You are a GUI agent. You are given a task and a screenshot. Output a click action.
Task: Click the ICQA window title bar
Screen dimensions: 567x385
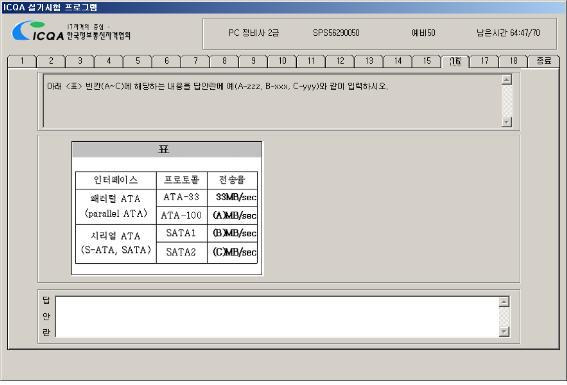tap(284, 7)
